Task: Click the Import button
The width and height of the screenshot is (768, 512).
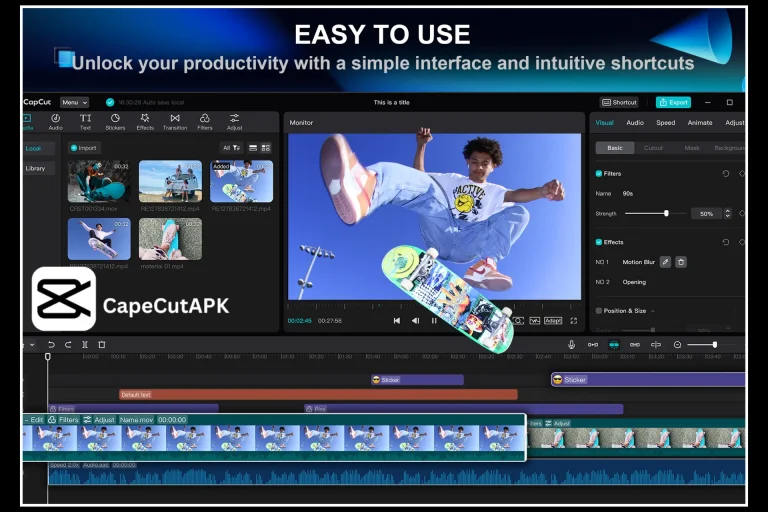Action: 84,148
